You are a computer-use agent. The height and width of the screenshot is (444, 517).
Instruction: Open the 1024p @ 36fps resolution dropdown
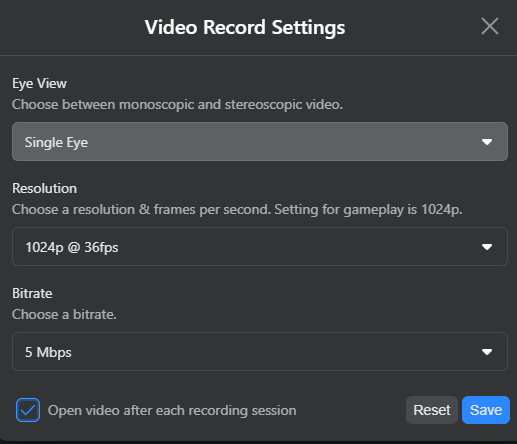pyautogui.click(x=260, y=247)
